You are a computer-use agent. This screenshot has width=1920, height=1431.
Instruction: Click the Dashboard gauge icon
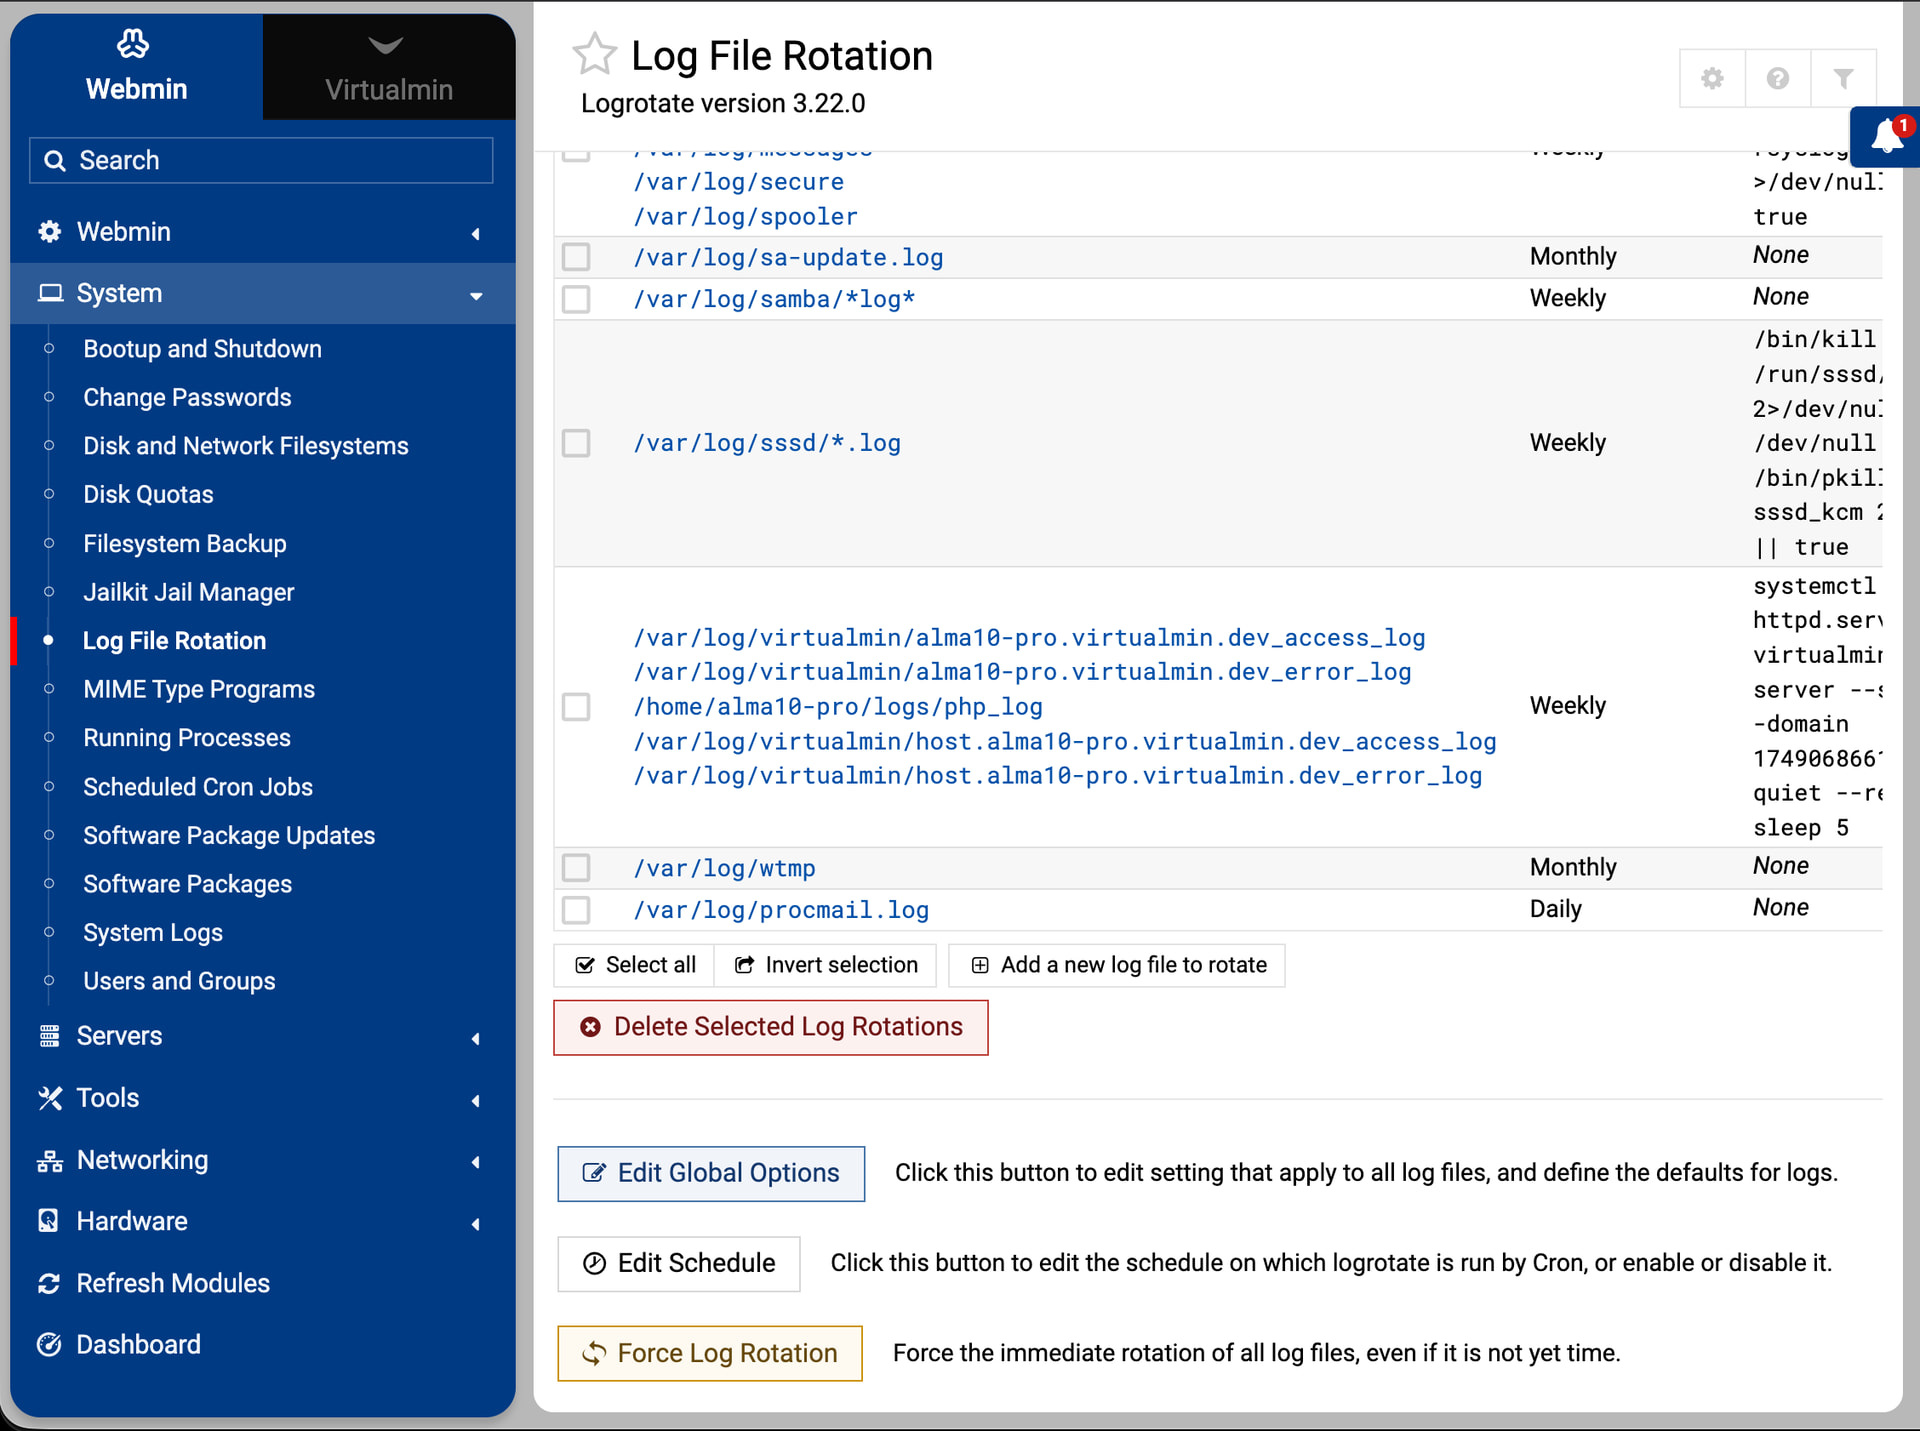(49, 1344)
